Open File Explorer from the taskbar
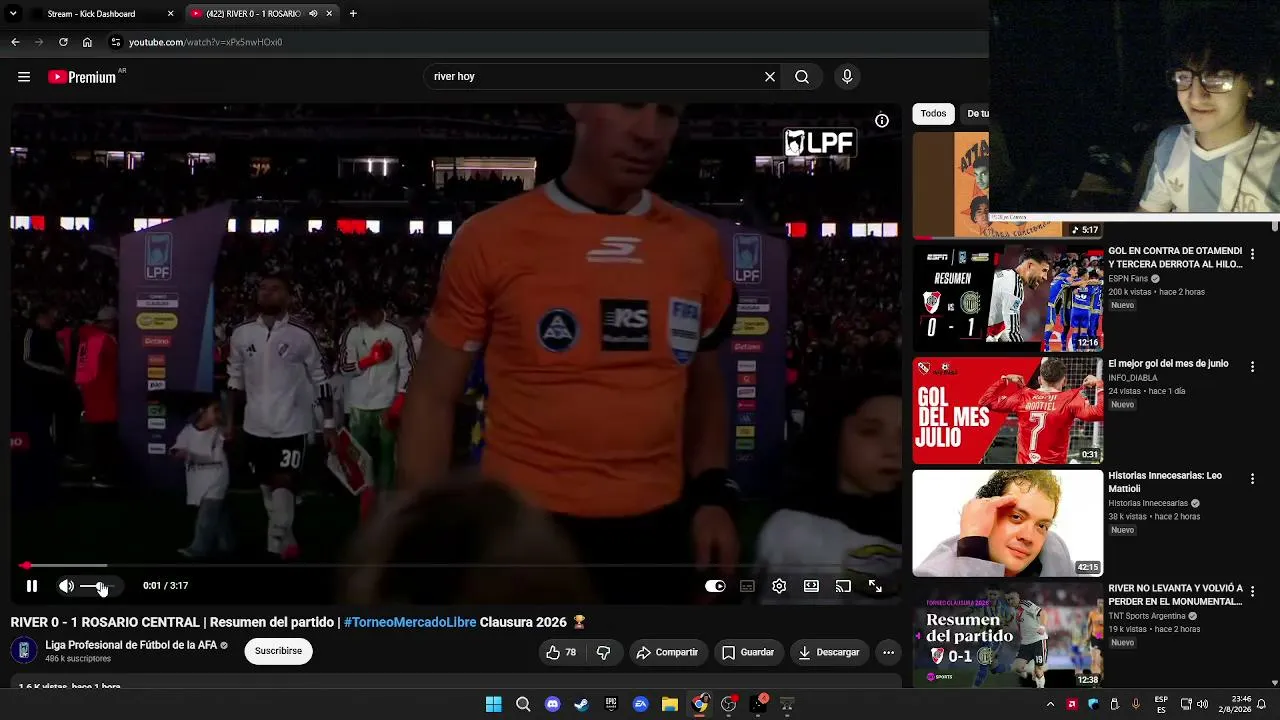Viewport: 1280px width, 720px height. 670,704
